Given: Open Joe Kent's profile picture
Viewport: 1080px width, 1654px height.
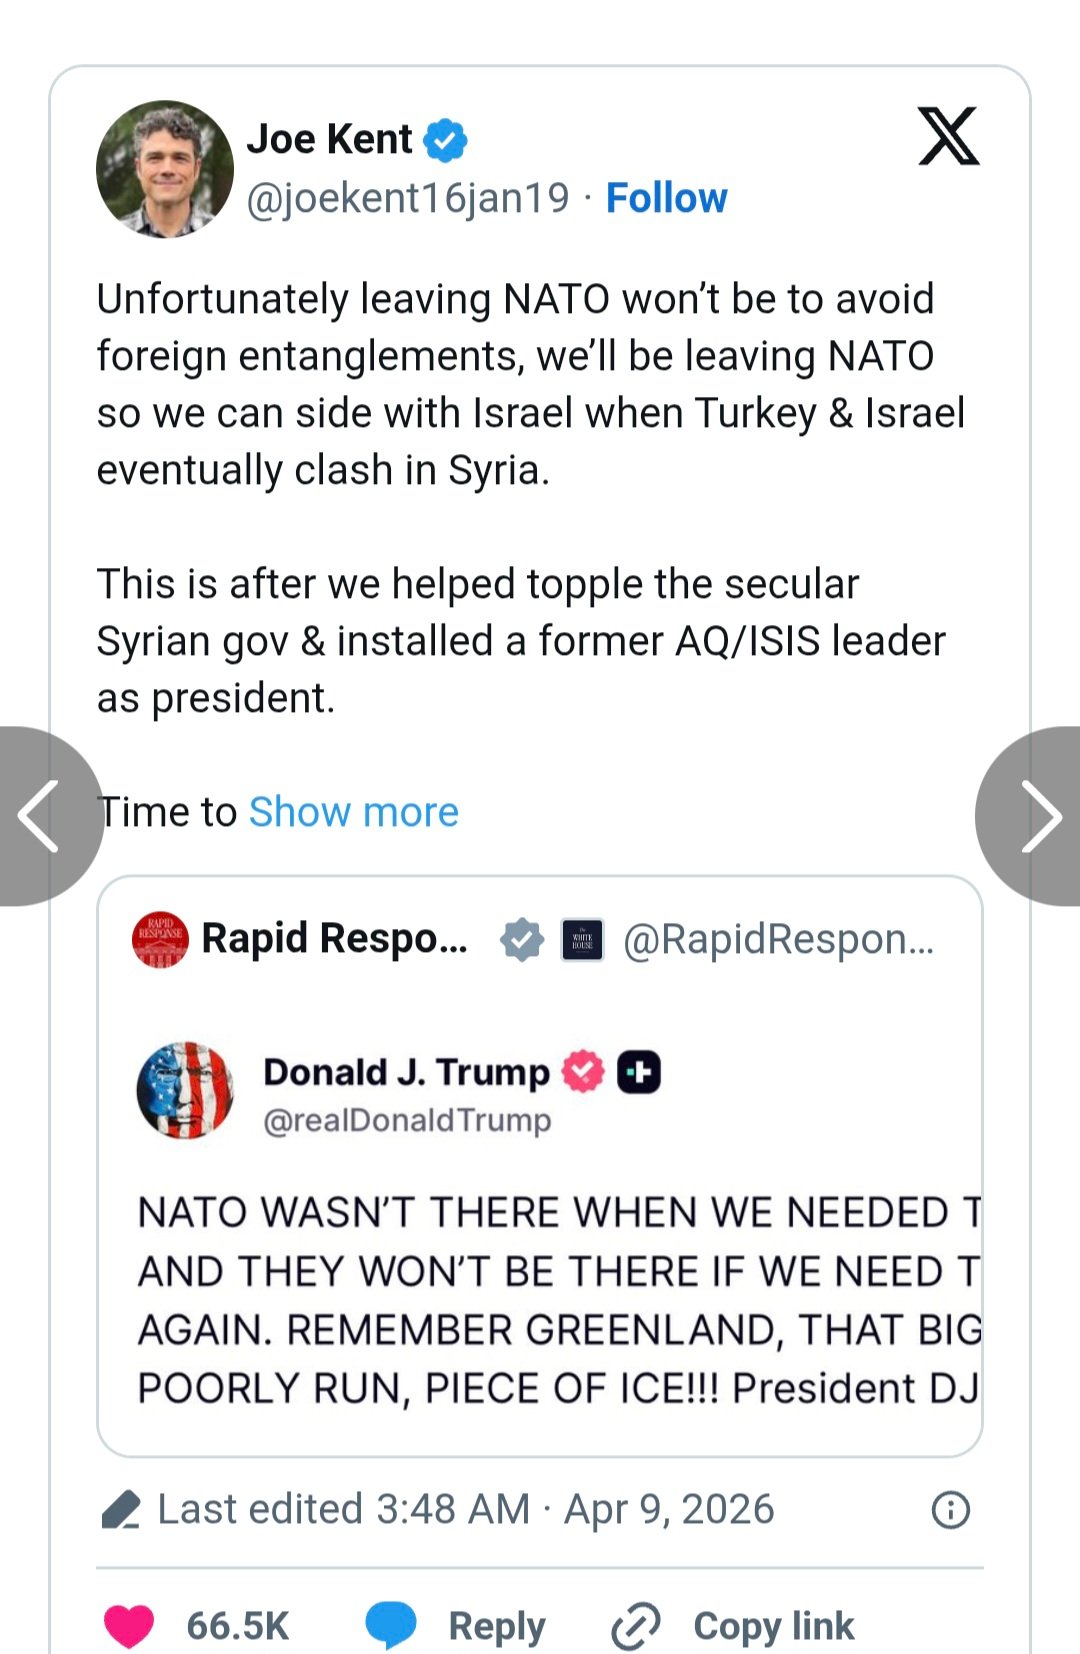Looking at the screenshot, I should point(165,169).
